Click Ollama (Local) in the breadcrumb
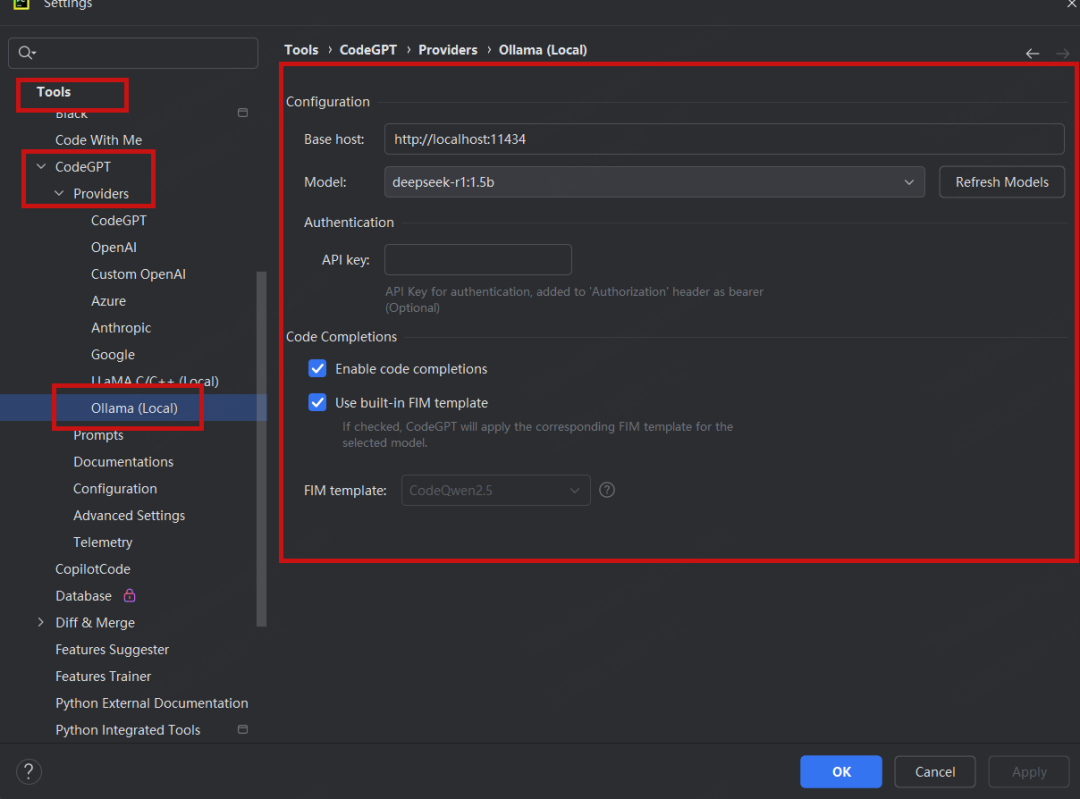 click(x=543, y=50)
